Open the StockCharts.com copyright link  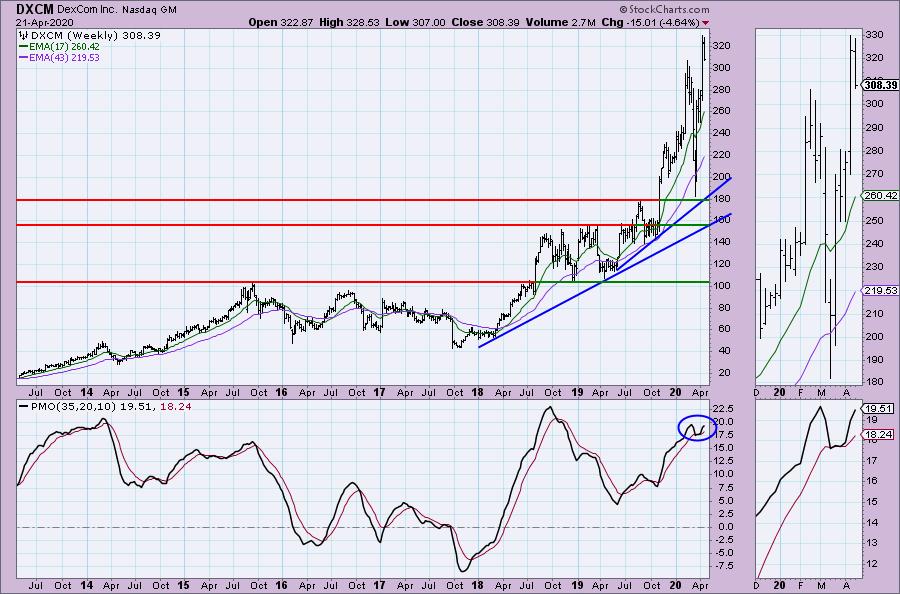coord(664,9)
